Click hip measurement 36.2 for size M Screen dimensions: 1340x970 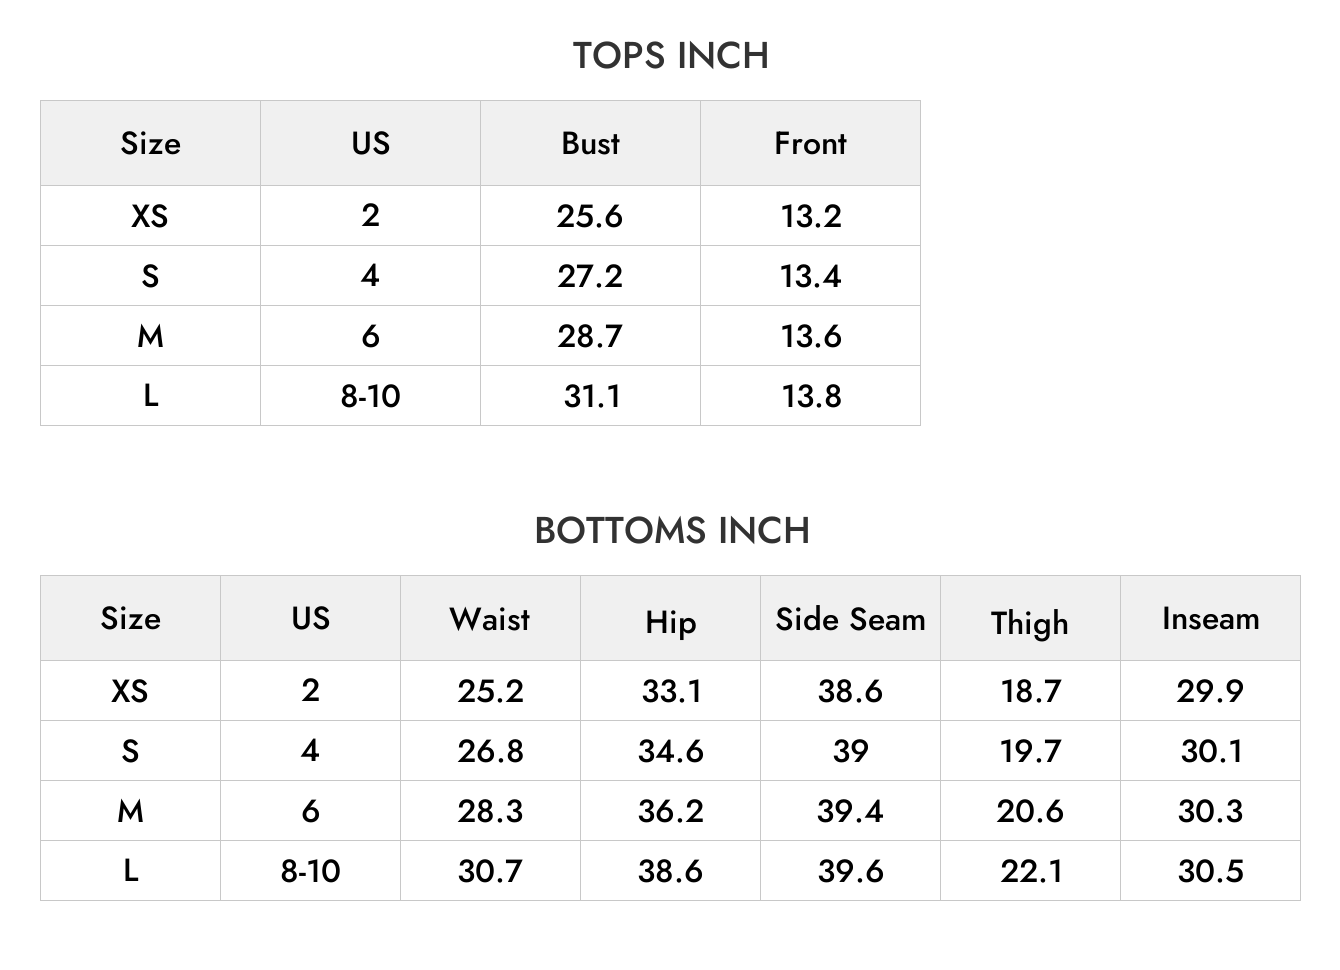click(671, 811)
